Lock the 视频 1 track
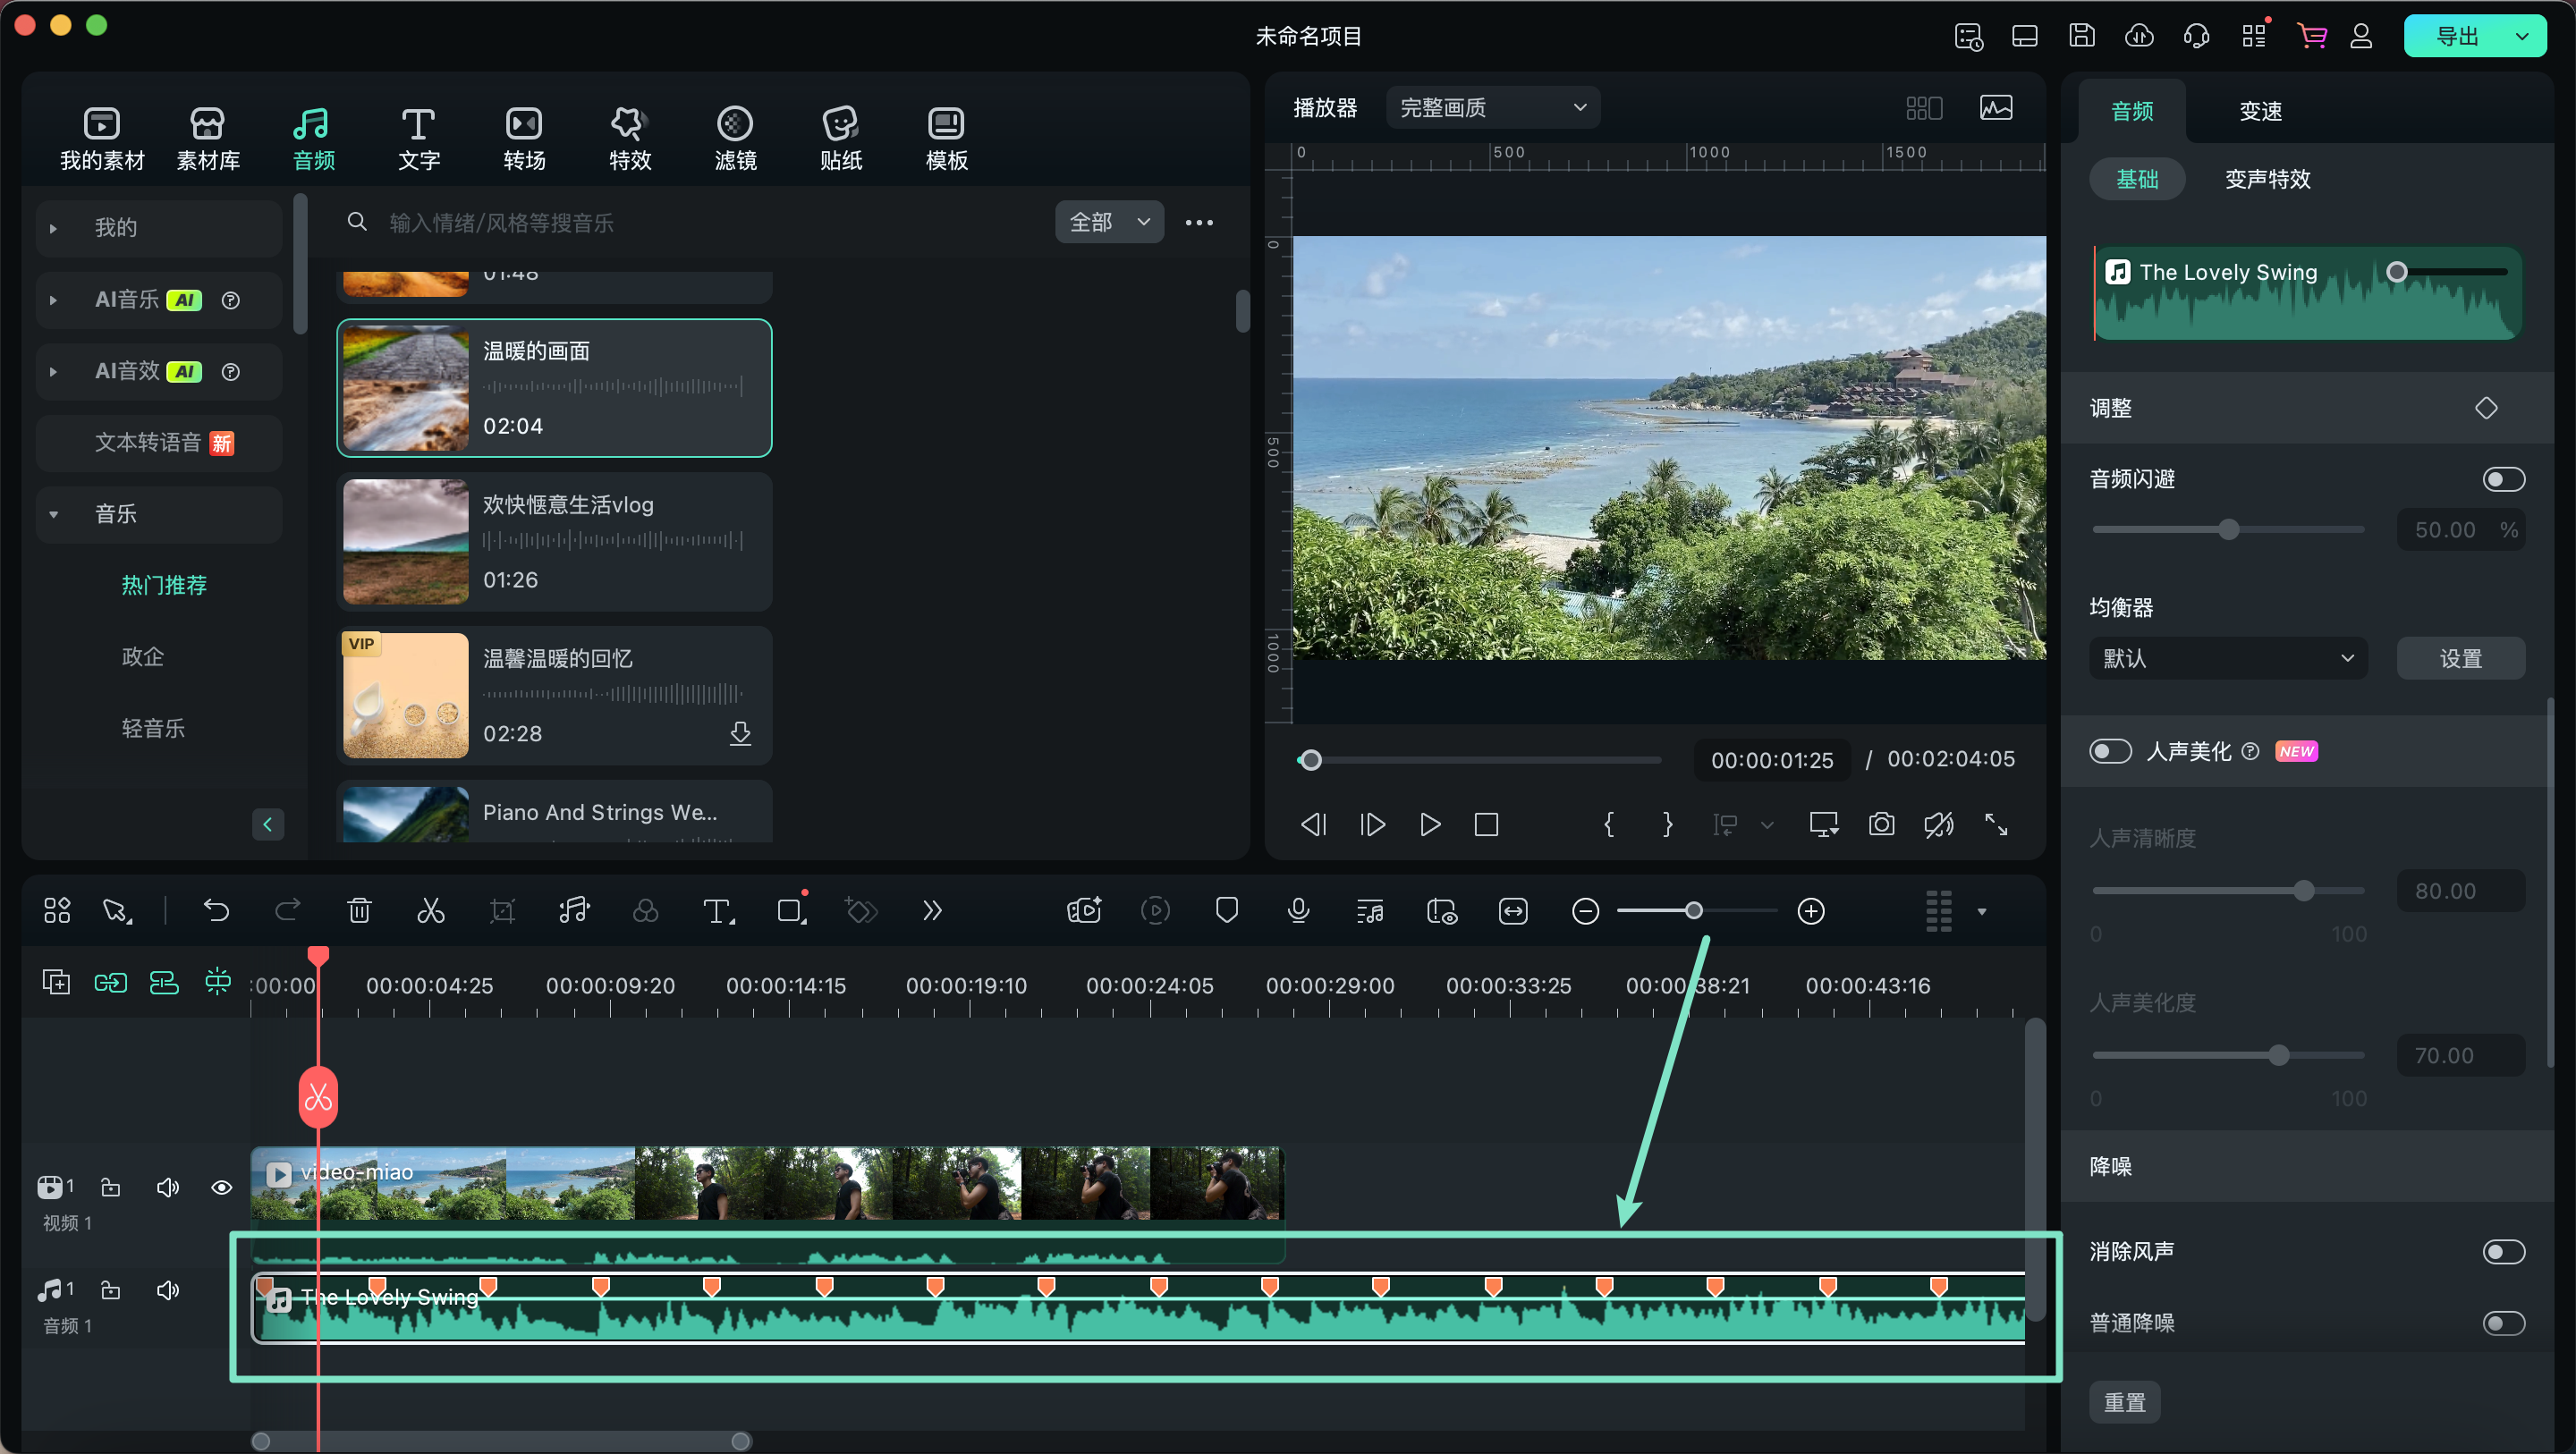Image resolution: width=2576 pixels, height=1454 pixels. [110, 1187]
